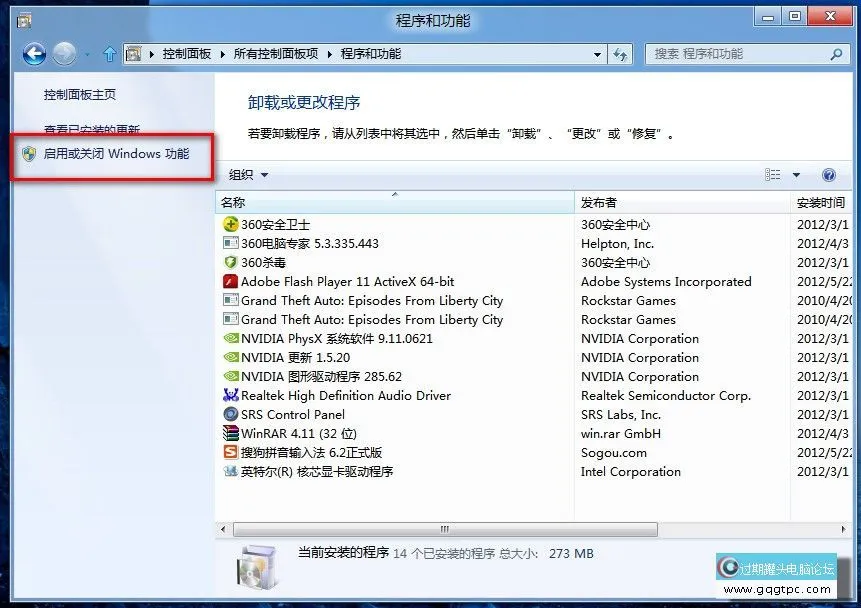Viewport: 861px width, 608px height.
Task: Click the 英特尔(R) 核芯显卡驱动程序 icon
Action: click(x=230, y=471)
